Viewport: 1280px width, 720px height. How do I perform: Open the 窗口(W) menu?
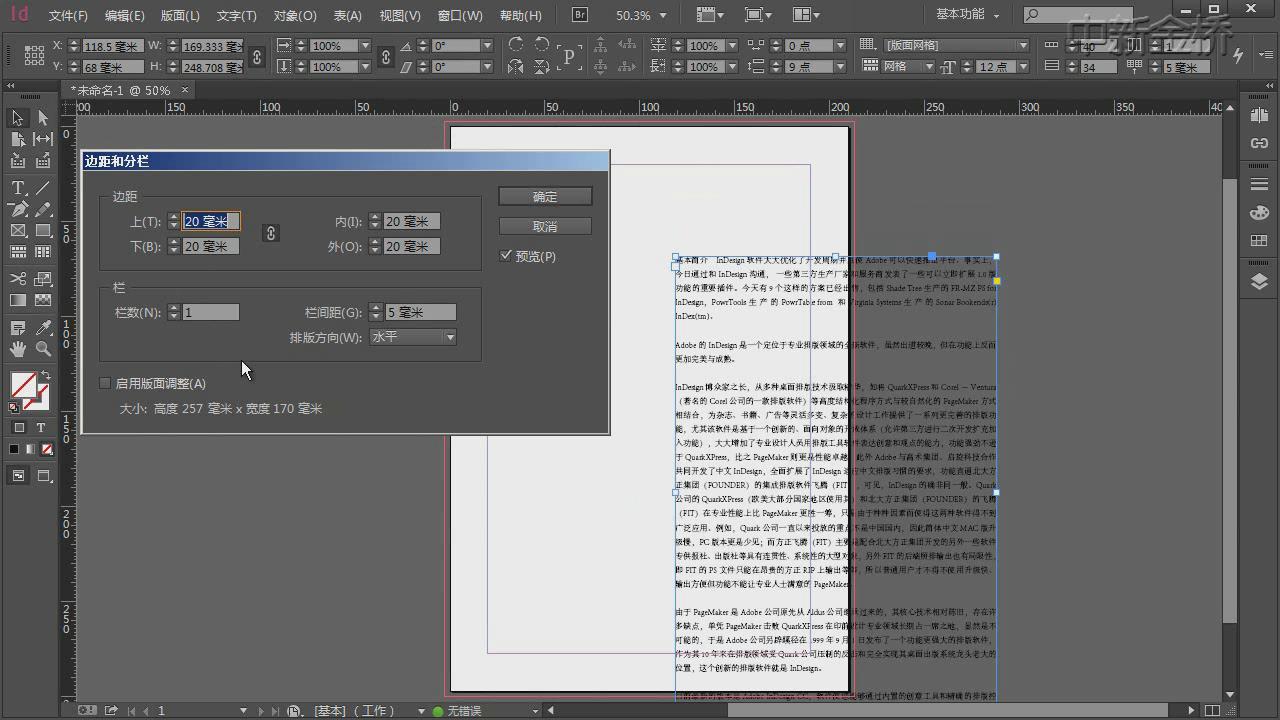pyautogui.click(x=460, y=16)
